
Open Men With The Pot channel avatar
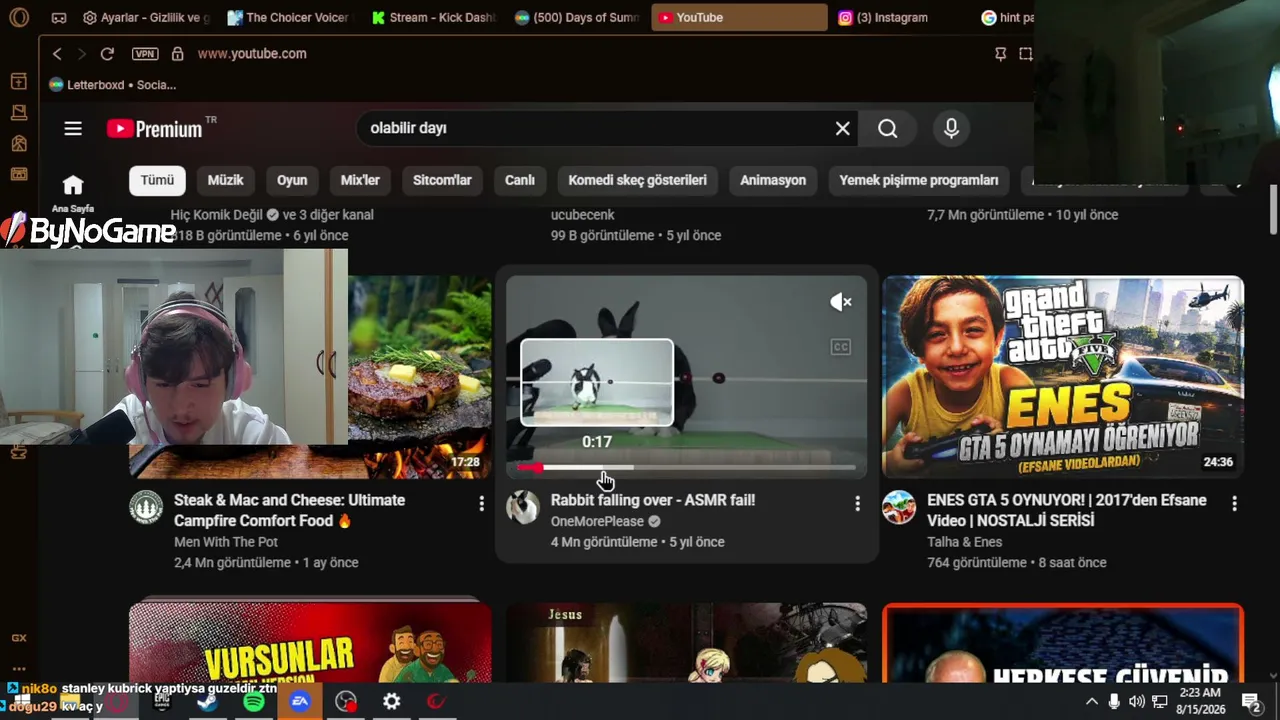point(146,508)
